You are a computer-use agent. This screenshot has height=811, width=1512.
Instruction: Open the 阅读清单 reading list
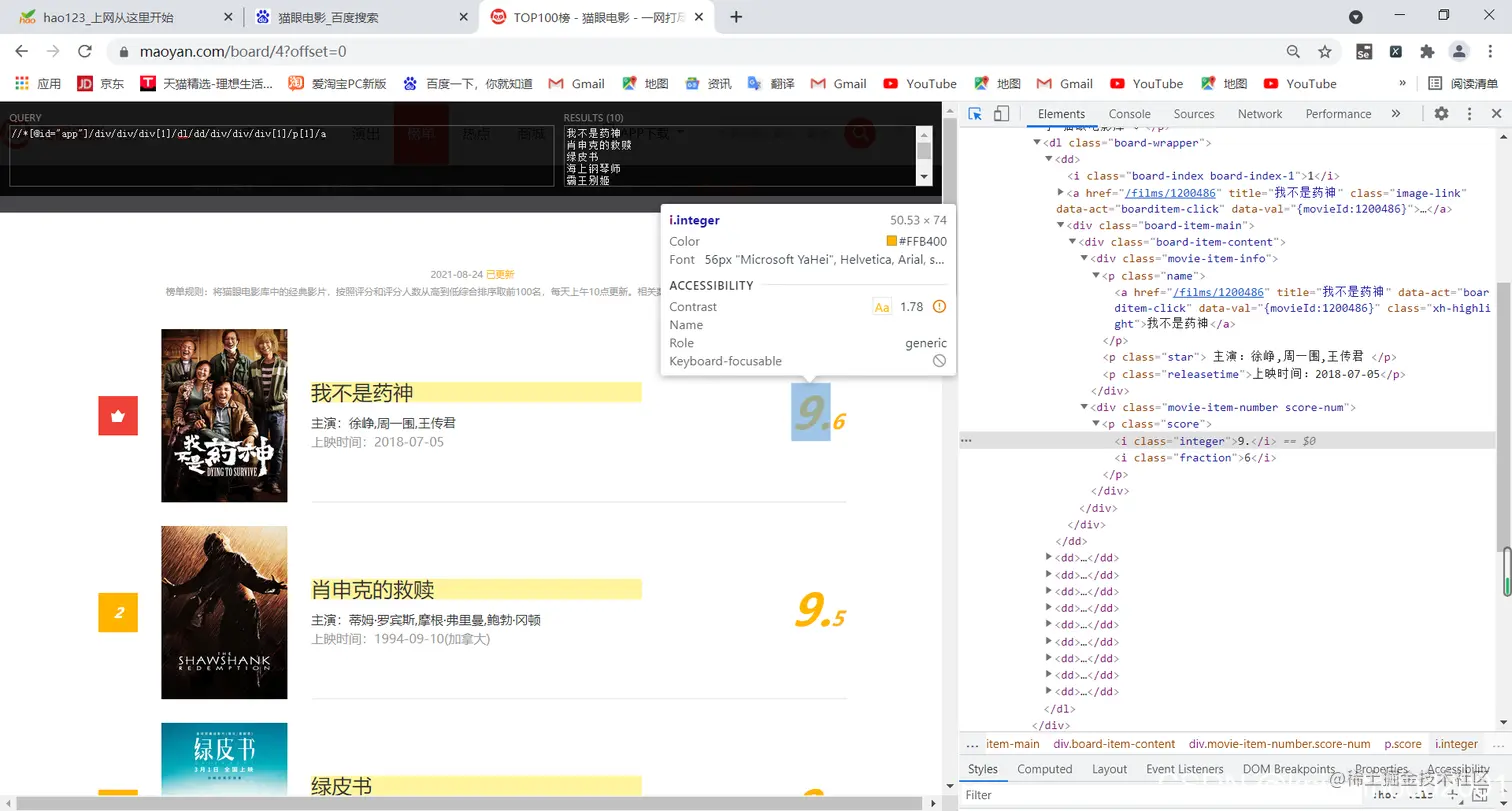(1465, 84)
